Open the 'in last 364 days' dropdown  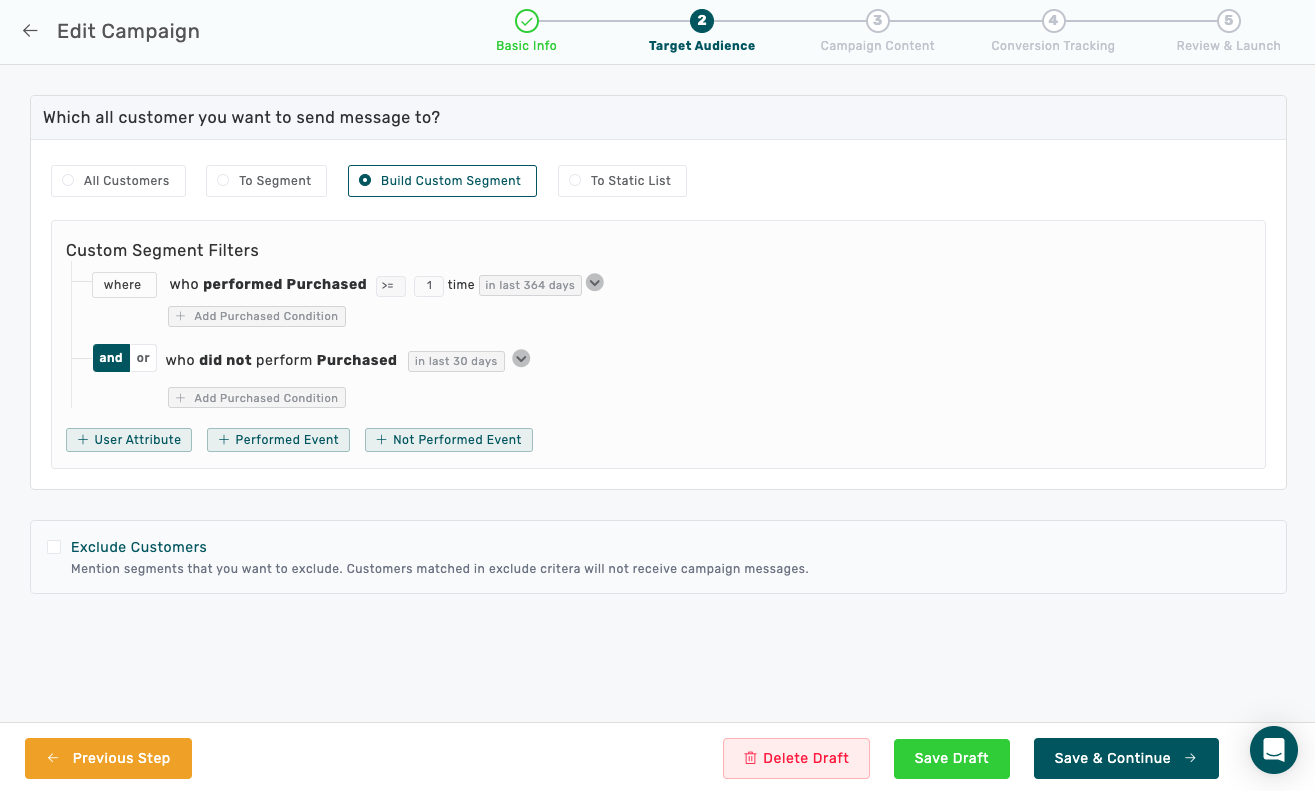point(530,285)
